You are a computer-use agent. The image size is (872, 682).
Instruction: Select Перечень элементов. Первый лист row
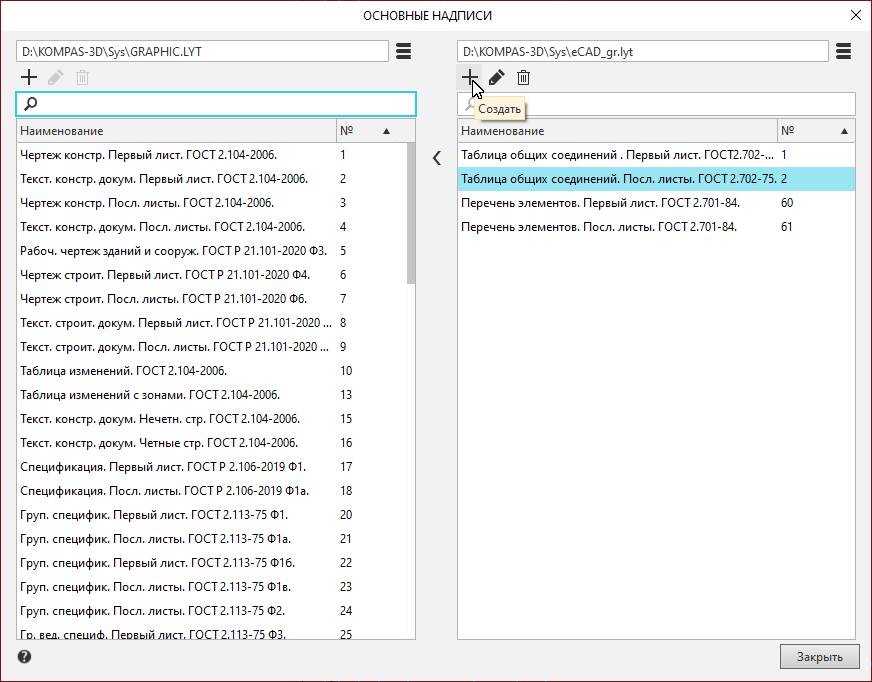coord(600,203)
